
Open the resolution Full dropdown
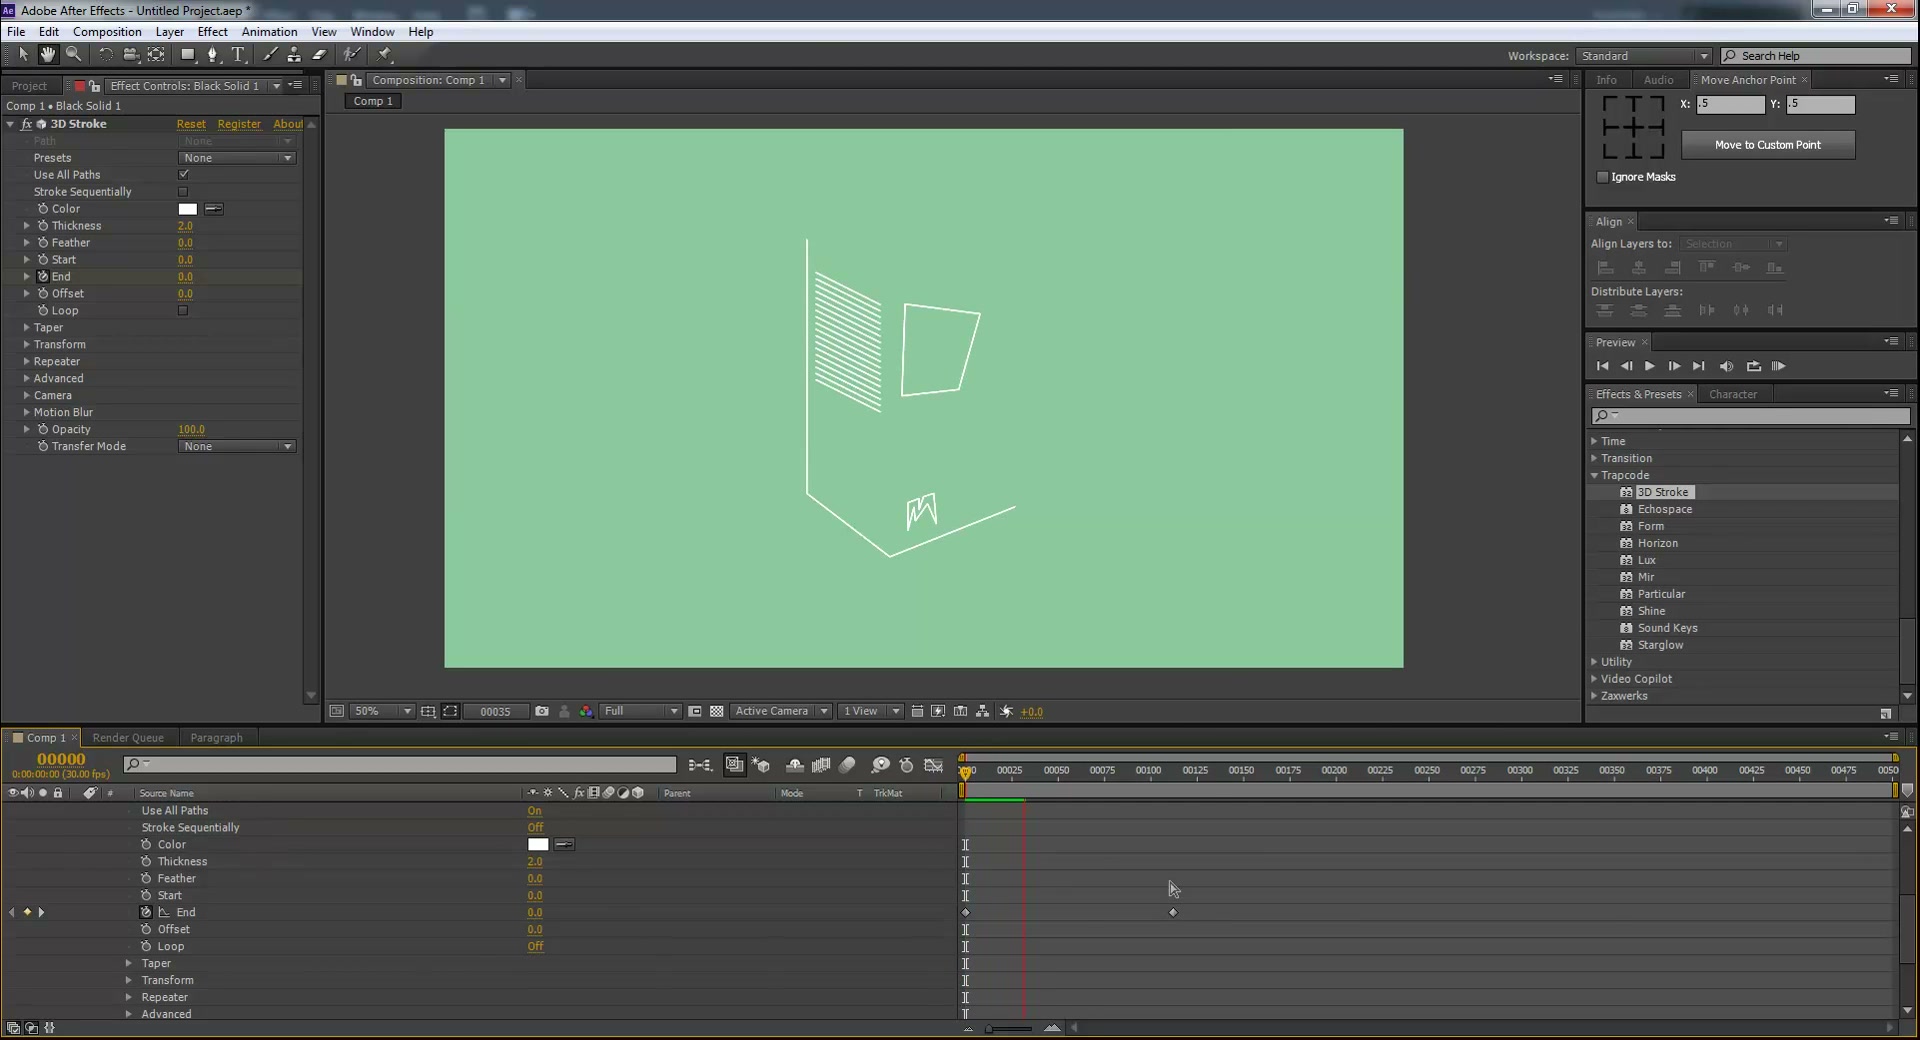(640, 711)
